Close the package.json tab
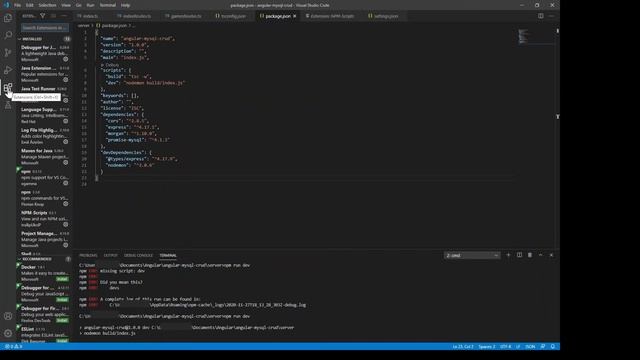The image size is (640, 360). [x=295, y=16]
